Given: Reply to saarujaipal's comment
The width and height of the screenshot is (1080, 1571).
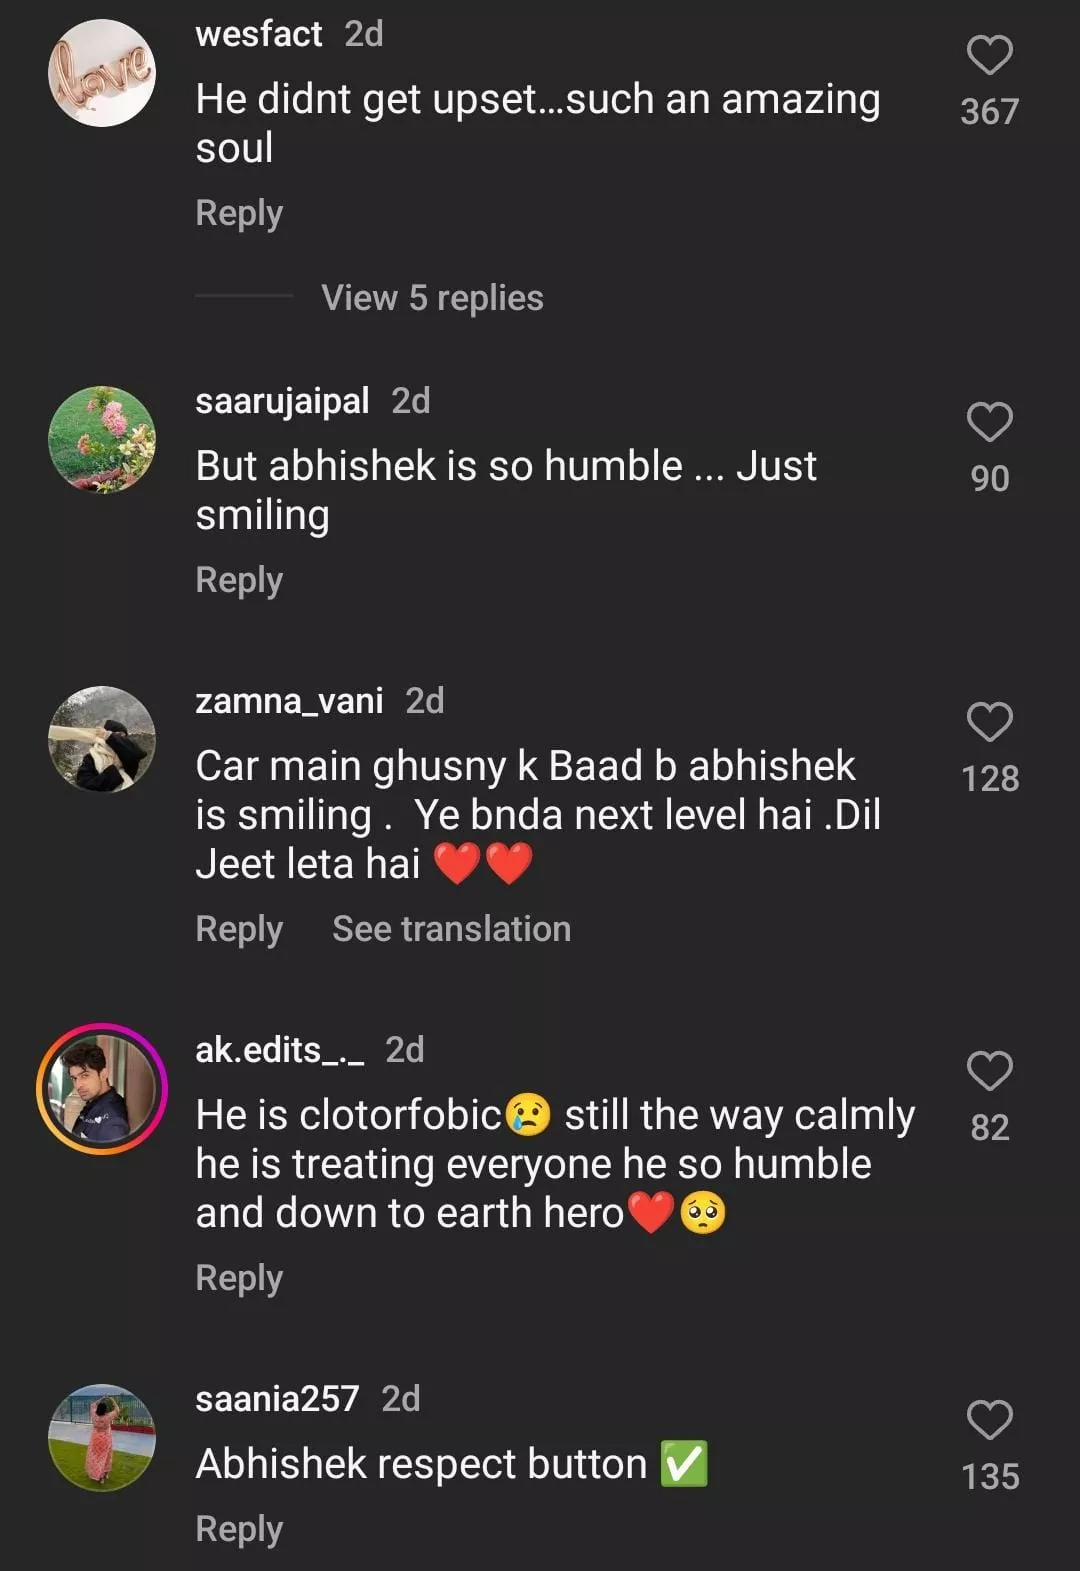Looking at the screenshot, I should 239,581.
